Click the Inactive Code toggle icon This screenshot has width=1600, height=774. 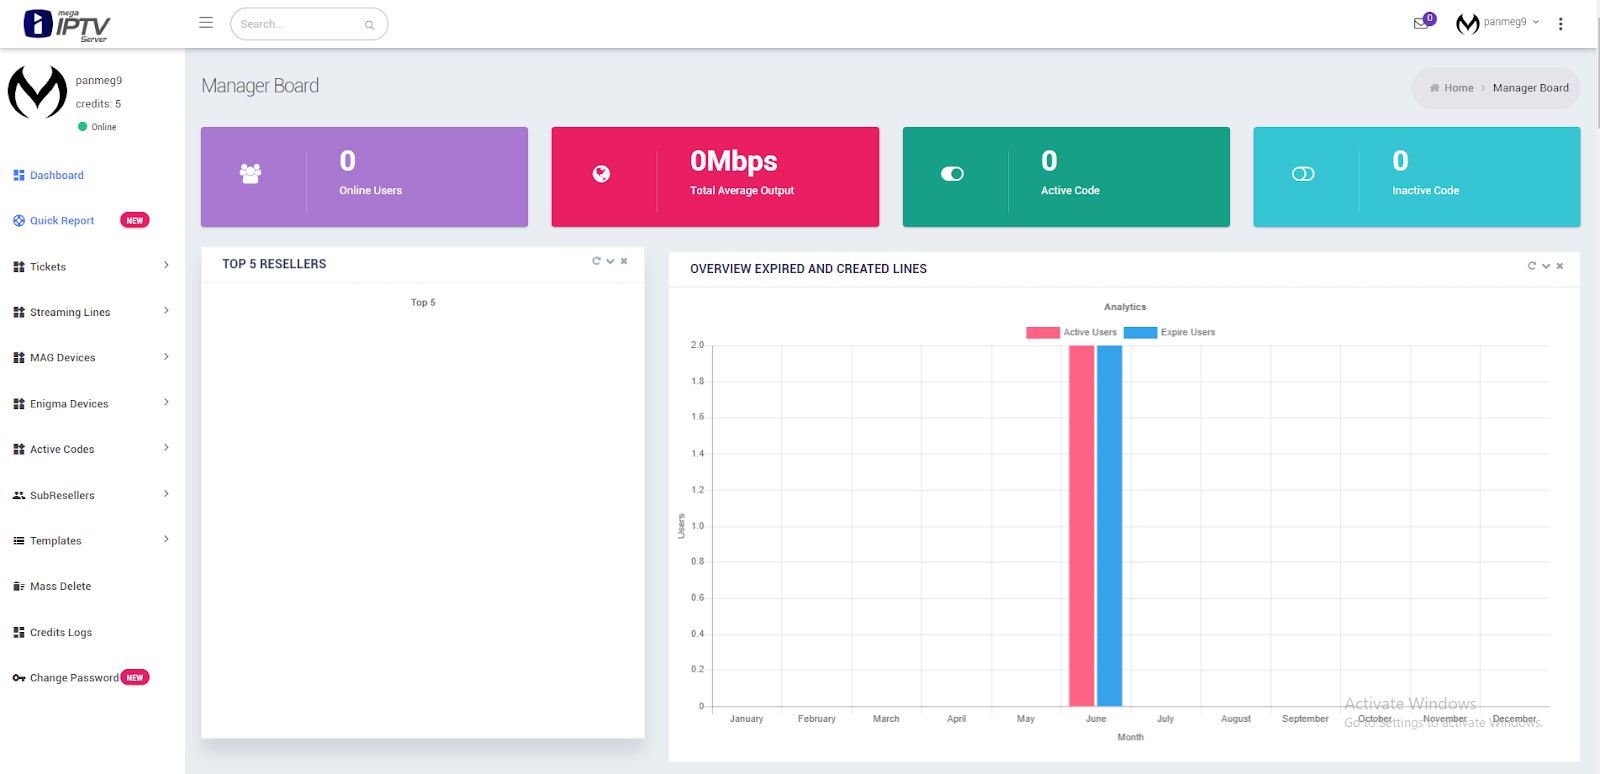[1303, 174]
